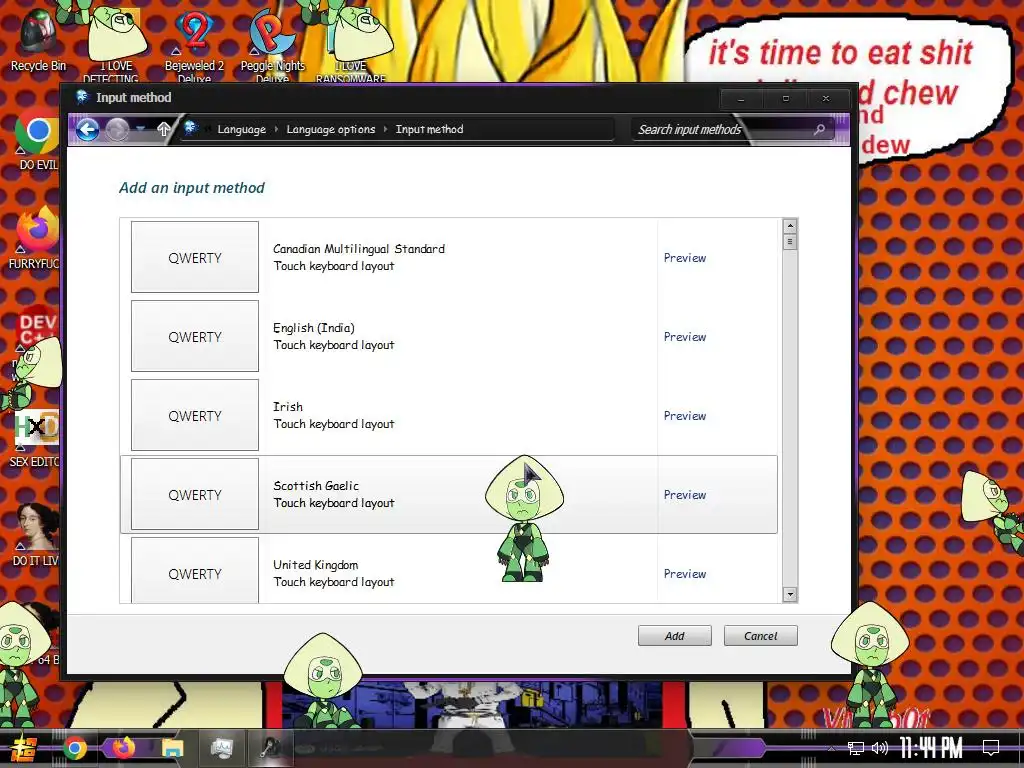This screenshot has height=768, width=1024.
Task: Open recent locations dropdown arrow
Action: pyautogui.click(x=140, y=129)
